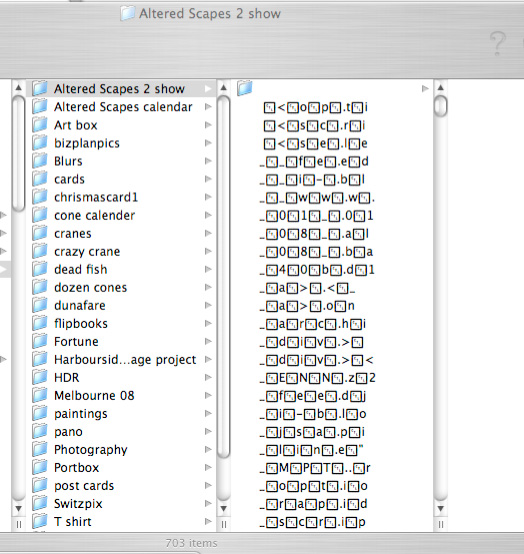Image resolution: width=524 pixels, height=554 pixels.
Task: Expand arrow beside Photography folder
Action: coord(208,449)
